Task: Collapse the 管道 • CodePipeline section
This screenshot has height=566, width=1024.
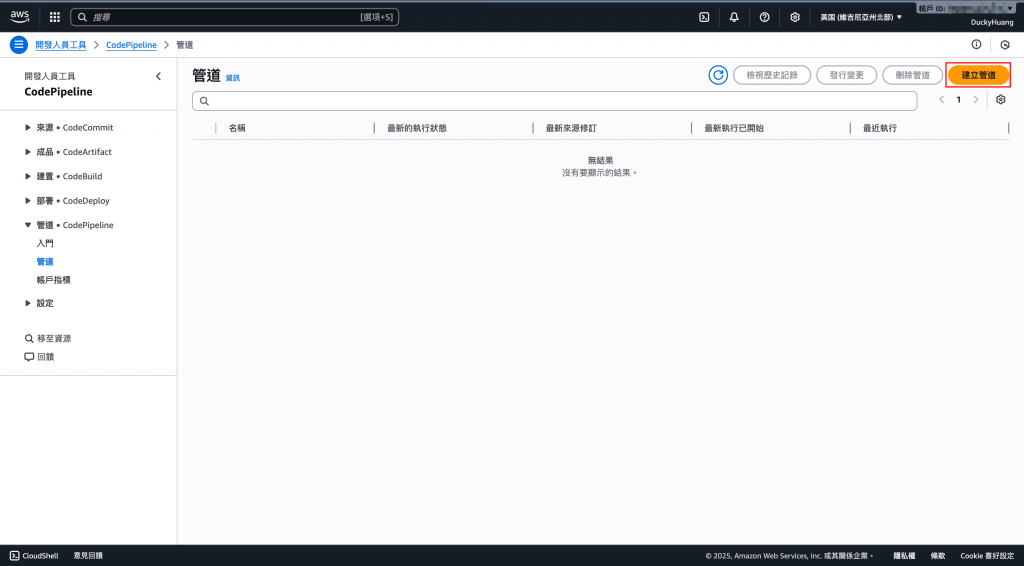Action: click(x=69, y=225)
